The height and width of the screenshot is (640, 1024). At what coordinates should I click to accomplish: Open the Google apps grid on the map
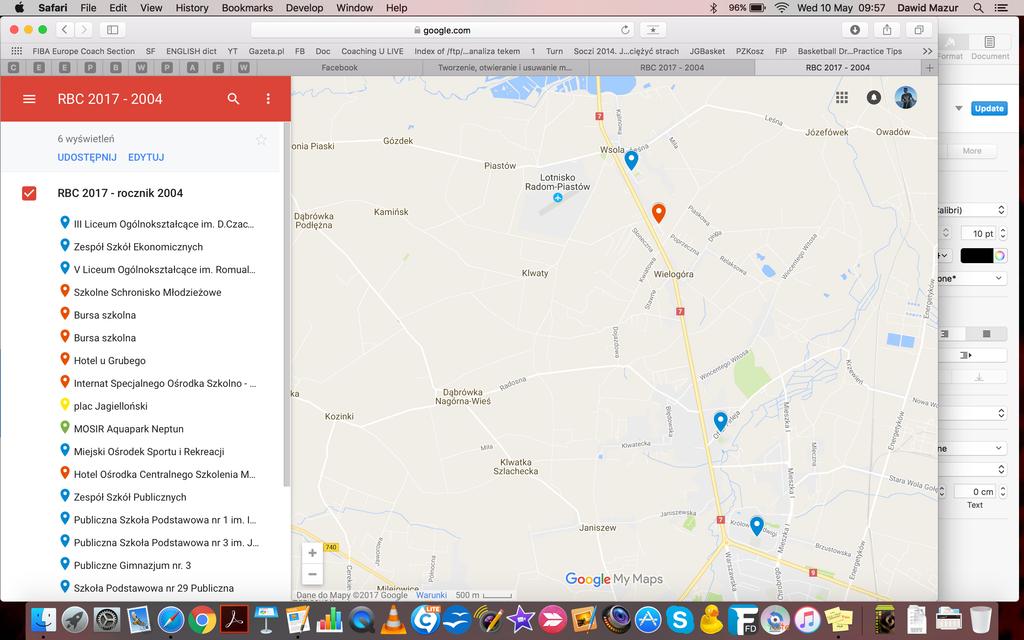pyautogui.click(x=842, y=97)
